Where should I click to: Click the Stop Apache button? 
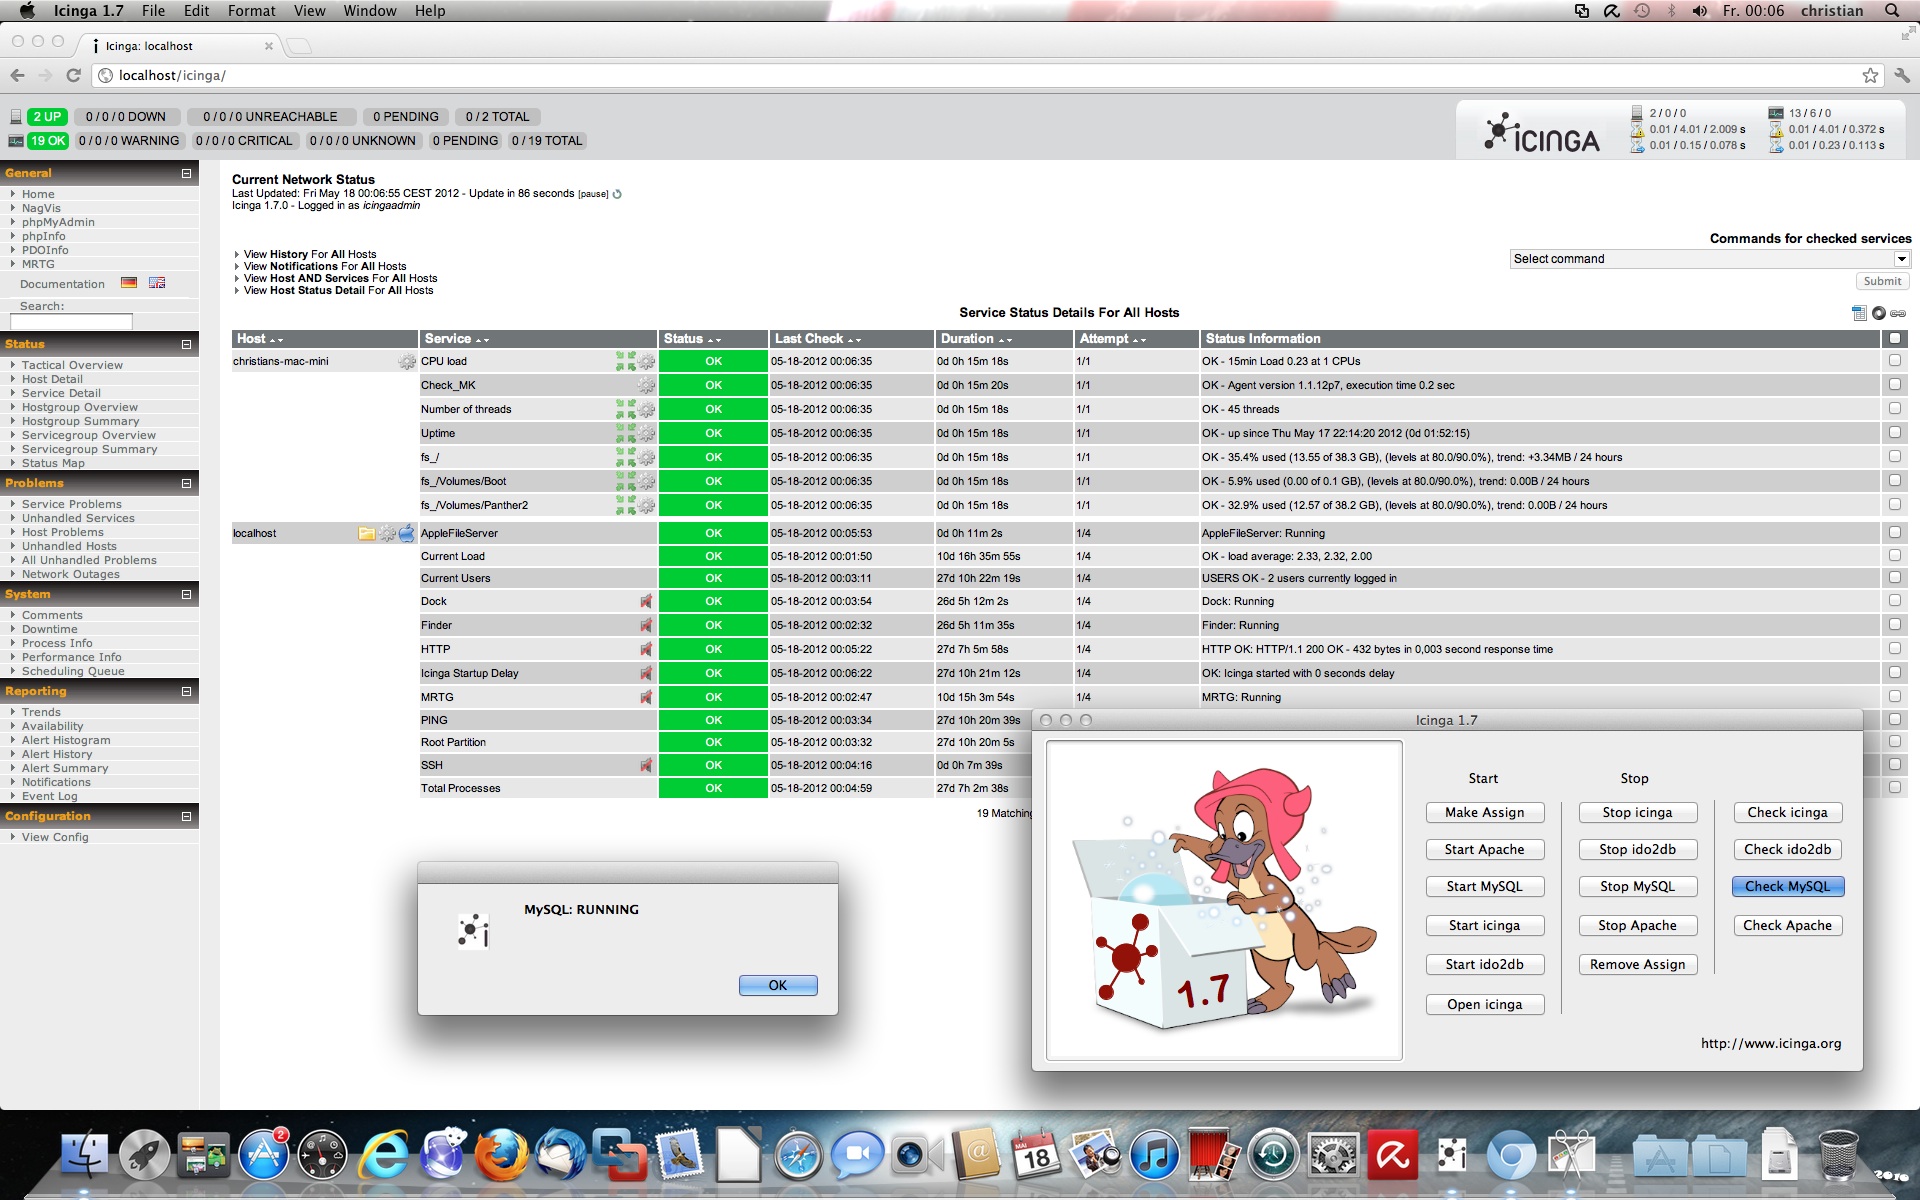coord(1637,926)
